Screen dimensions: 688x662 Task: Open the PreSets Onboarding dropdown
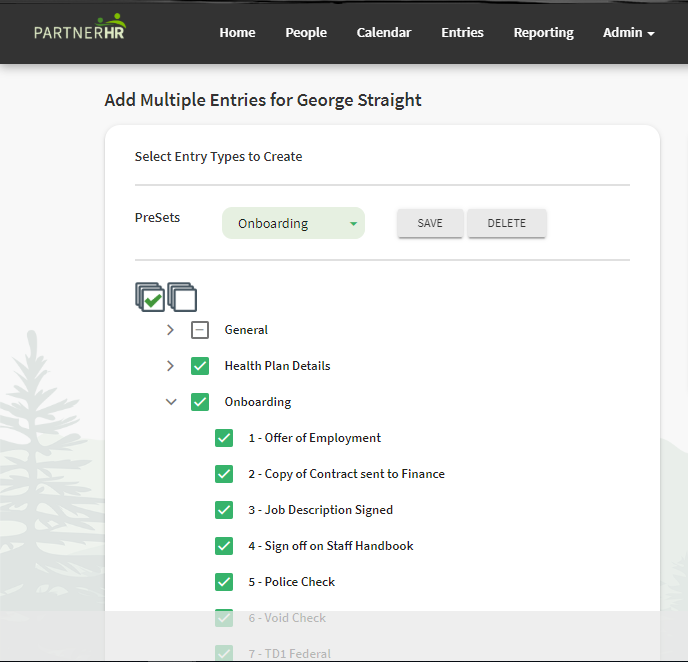[x=293, y=223]
